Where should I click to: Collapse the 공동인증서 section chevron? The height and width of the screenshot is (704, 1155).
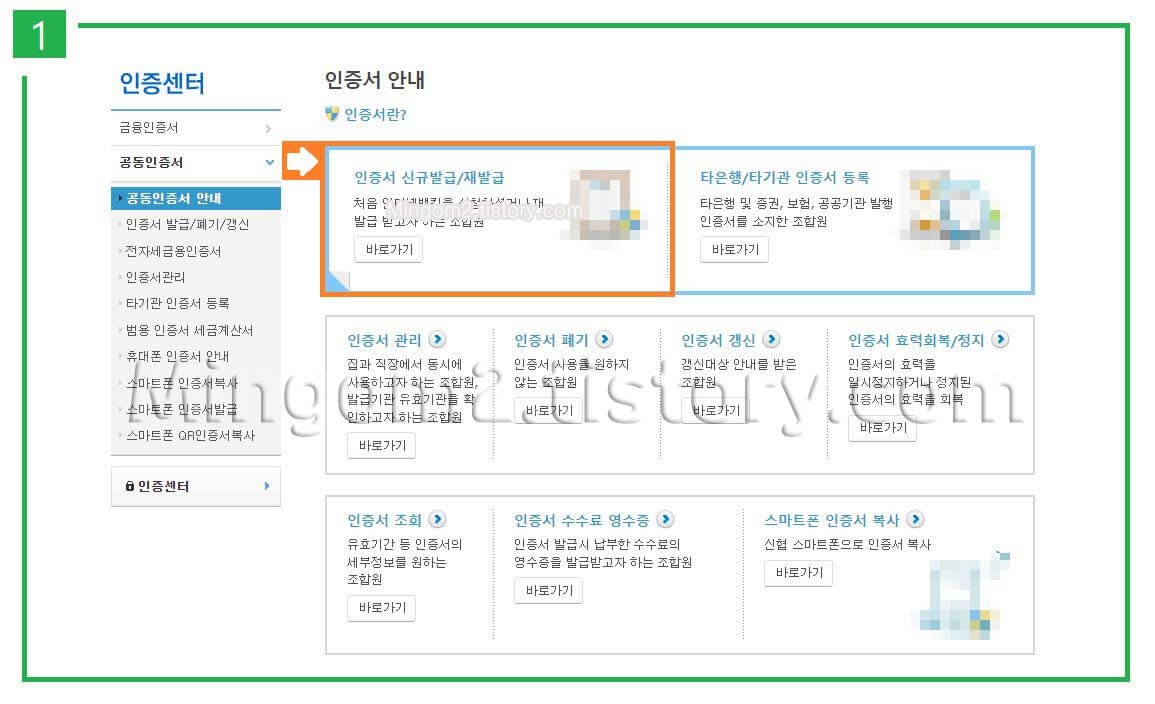(x=268, y=162)
